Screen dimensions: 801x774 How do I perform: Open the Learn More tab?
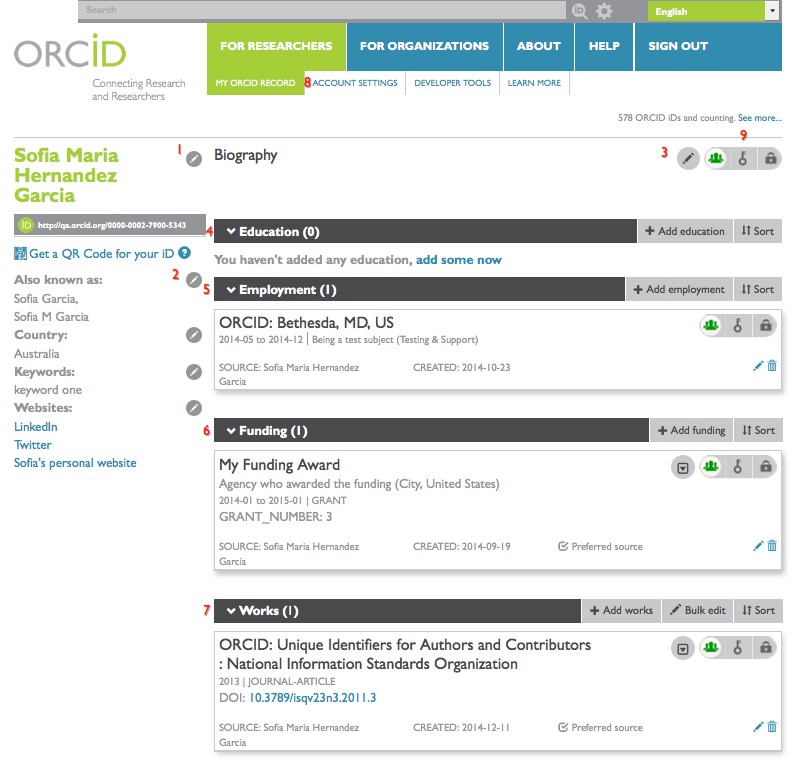point(534,83)
